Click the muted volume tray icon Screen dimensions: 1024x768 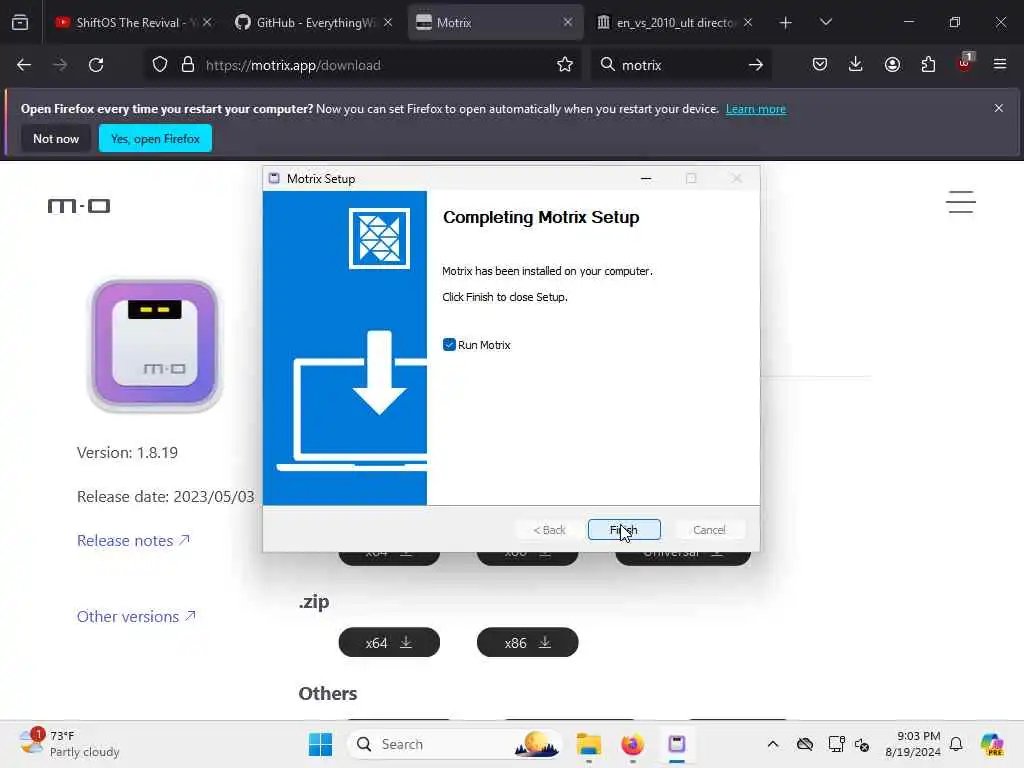(x=861, y=744)
